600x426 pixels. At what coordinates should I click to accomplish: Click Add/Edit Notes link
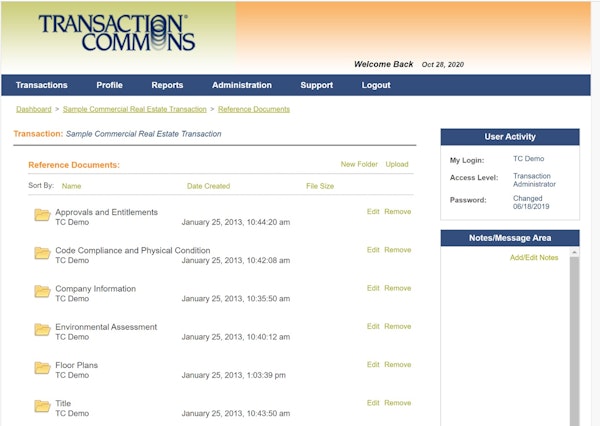[x=534, y=258]
